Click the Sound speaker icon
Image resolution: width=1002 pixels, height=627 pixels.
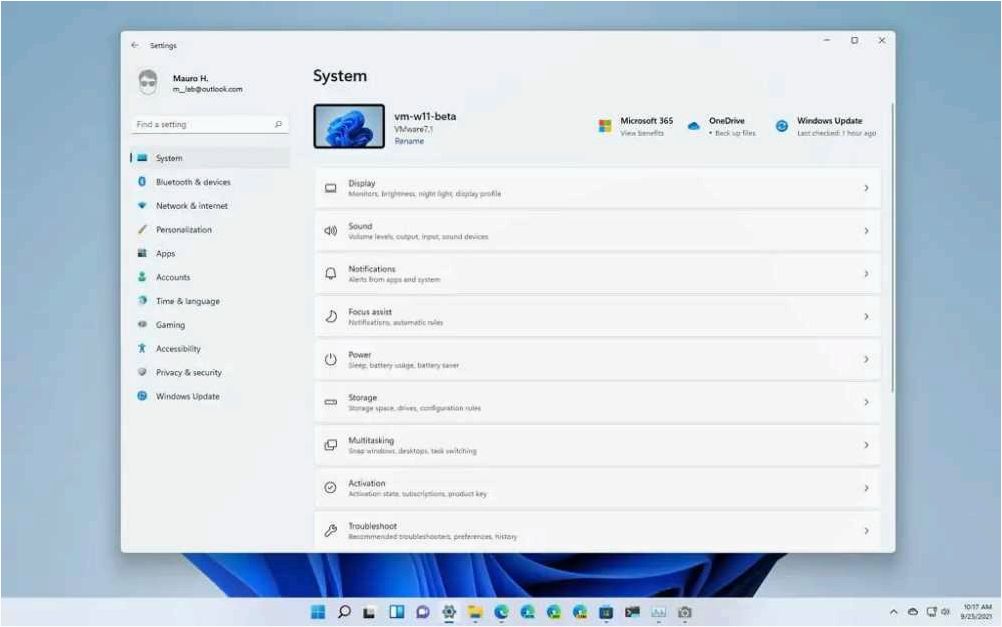pos(330,231)
